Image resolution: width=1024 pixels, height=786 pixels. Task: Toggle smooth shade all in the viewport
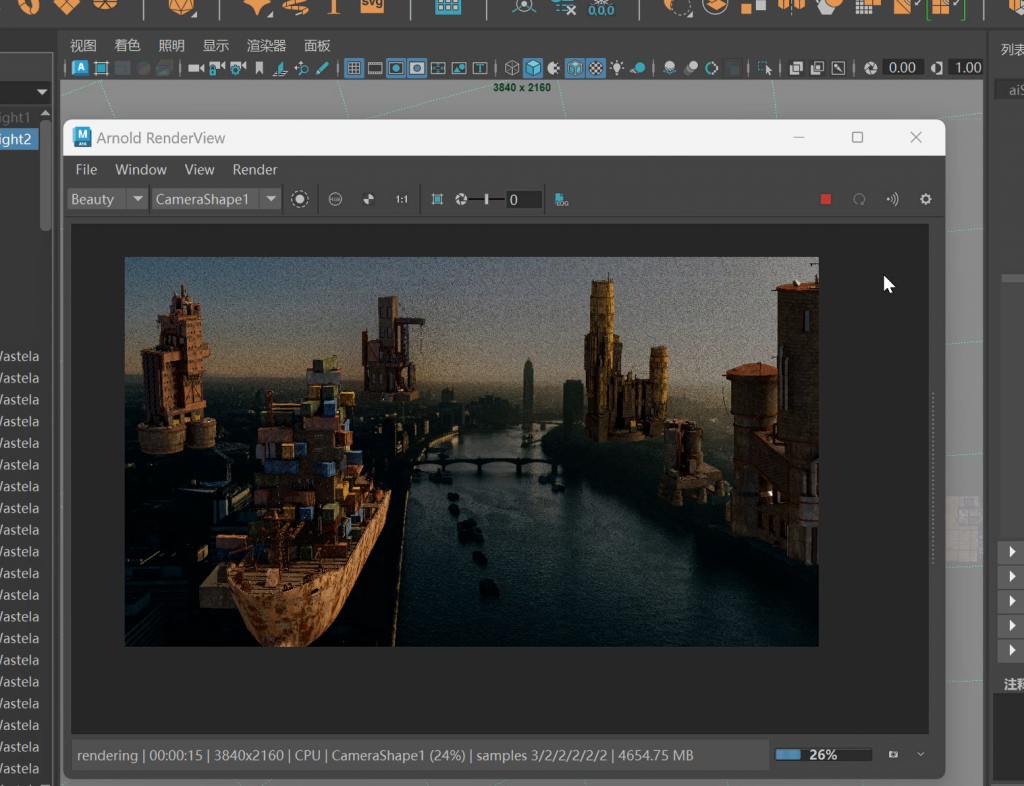(x=533, y=68)
